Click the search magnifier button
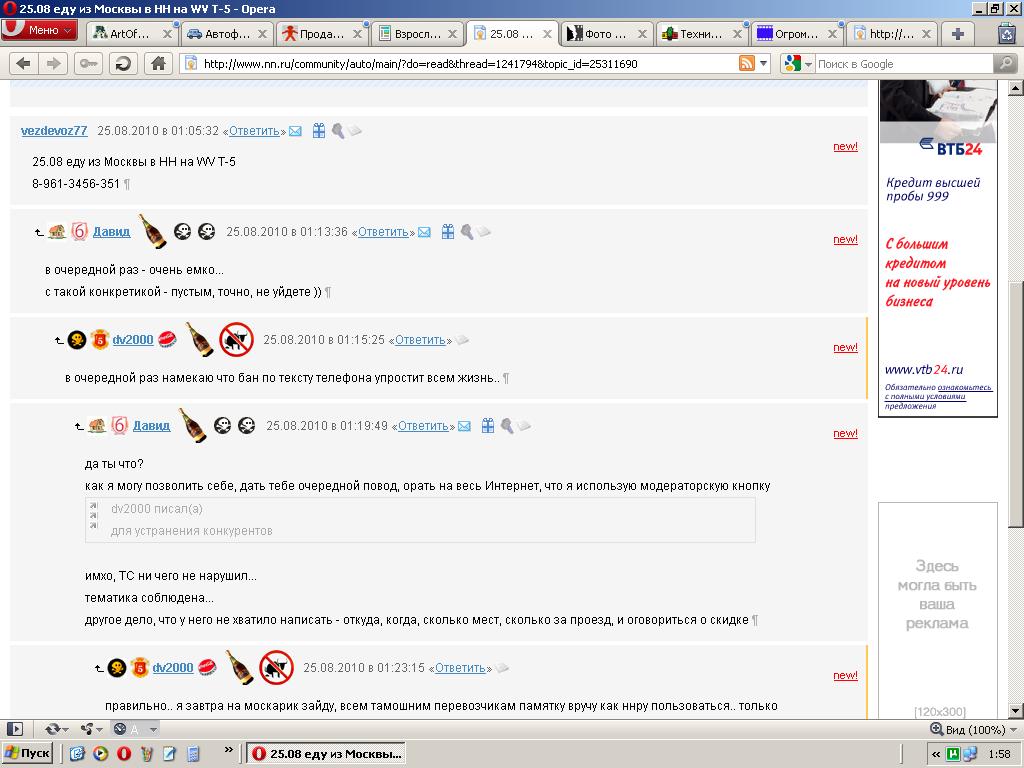 pos(1005,63)
